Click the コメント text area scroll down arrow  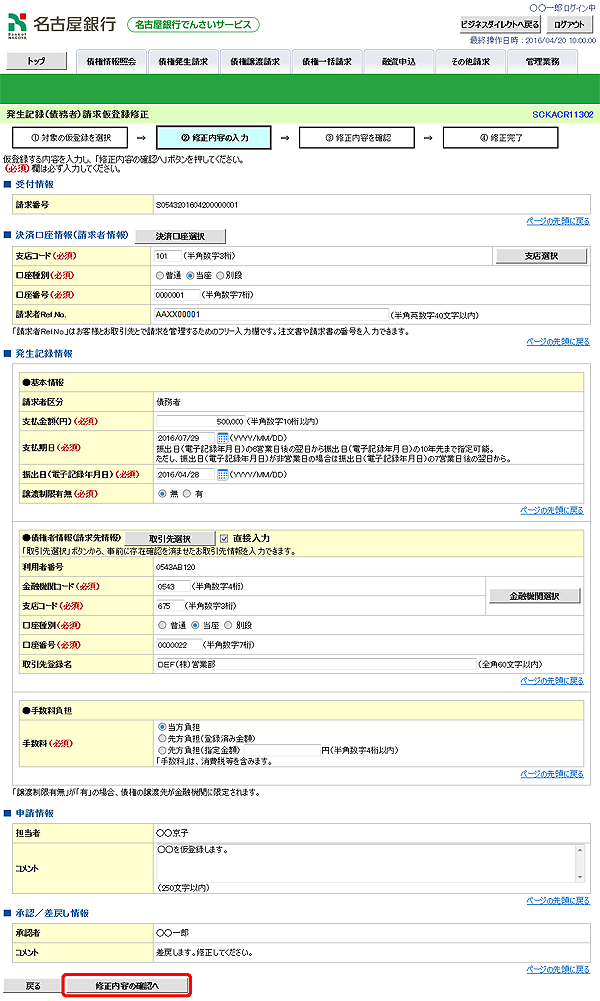tap(580, 877)
